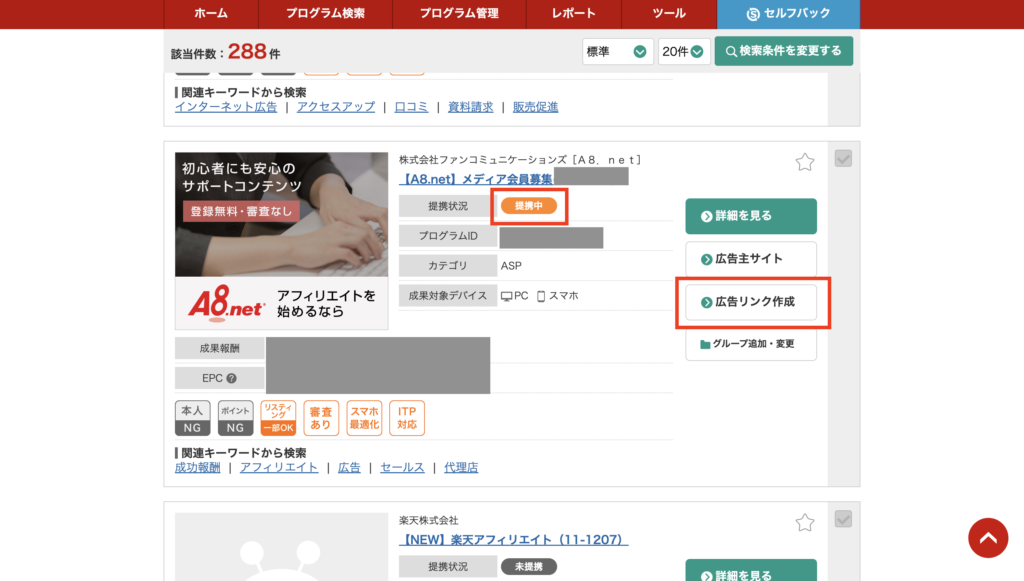The width and height of the screenshot is (1024, 581).
Task: Click the スマホ最適化 badge icon
Action: tap(364, 418)
